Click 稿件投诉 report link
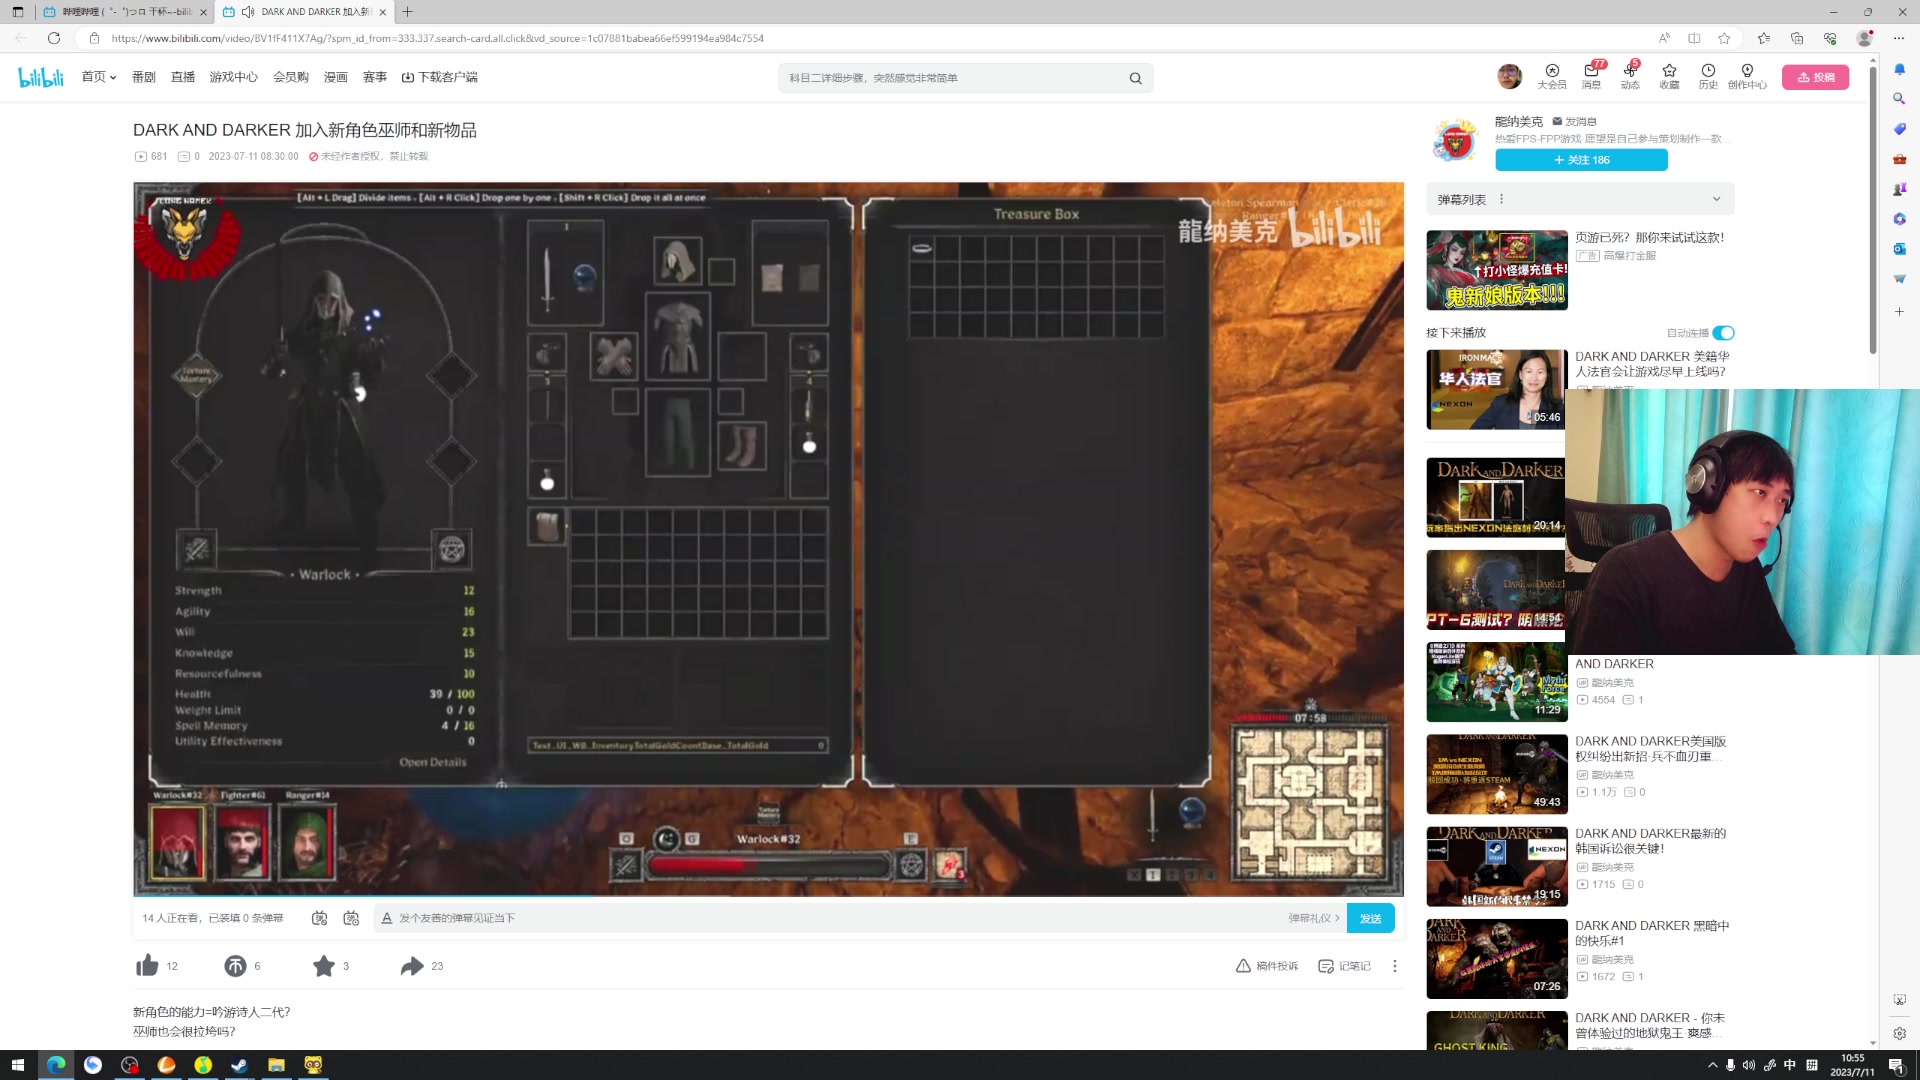This screenshot has width=1920, height=1080. [1267, 966]
